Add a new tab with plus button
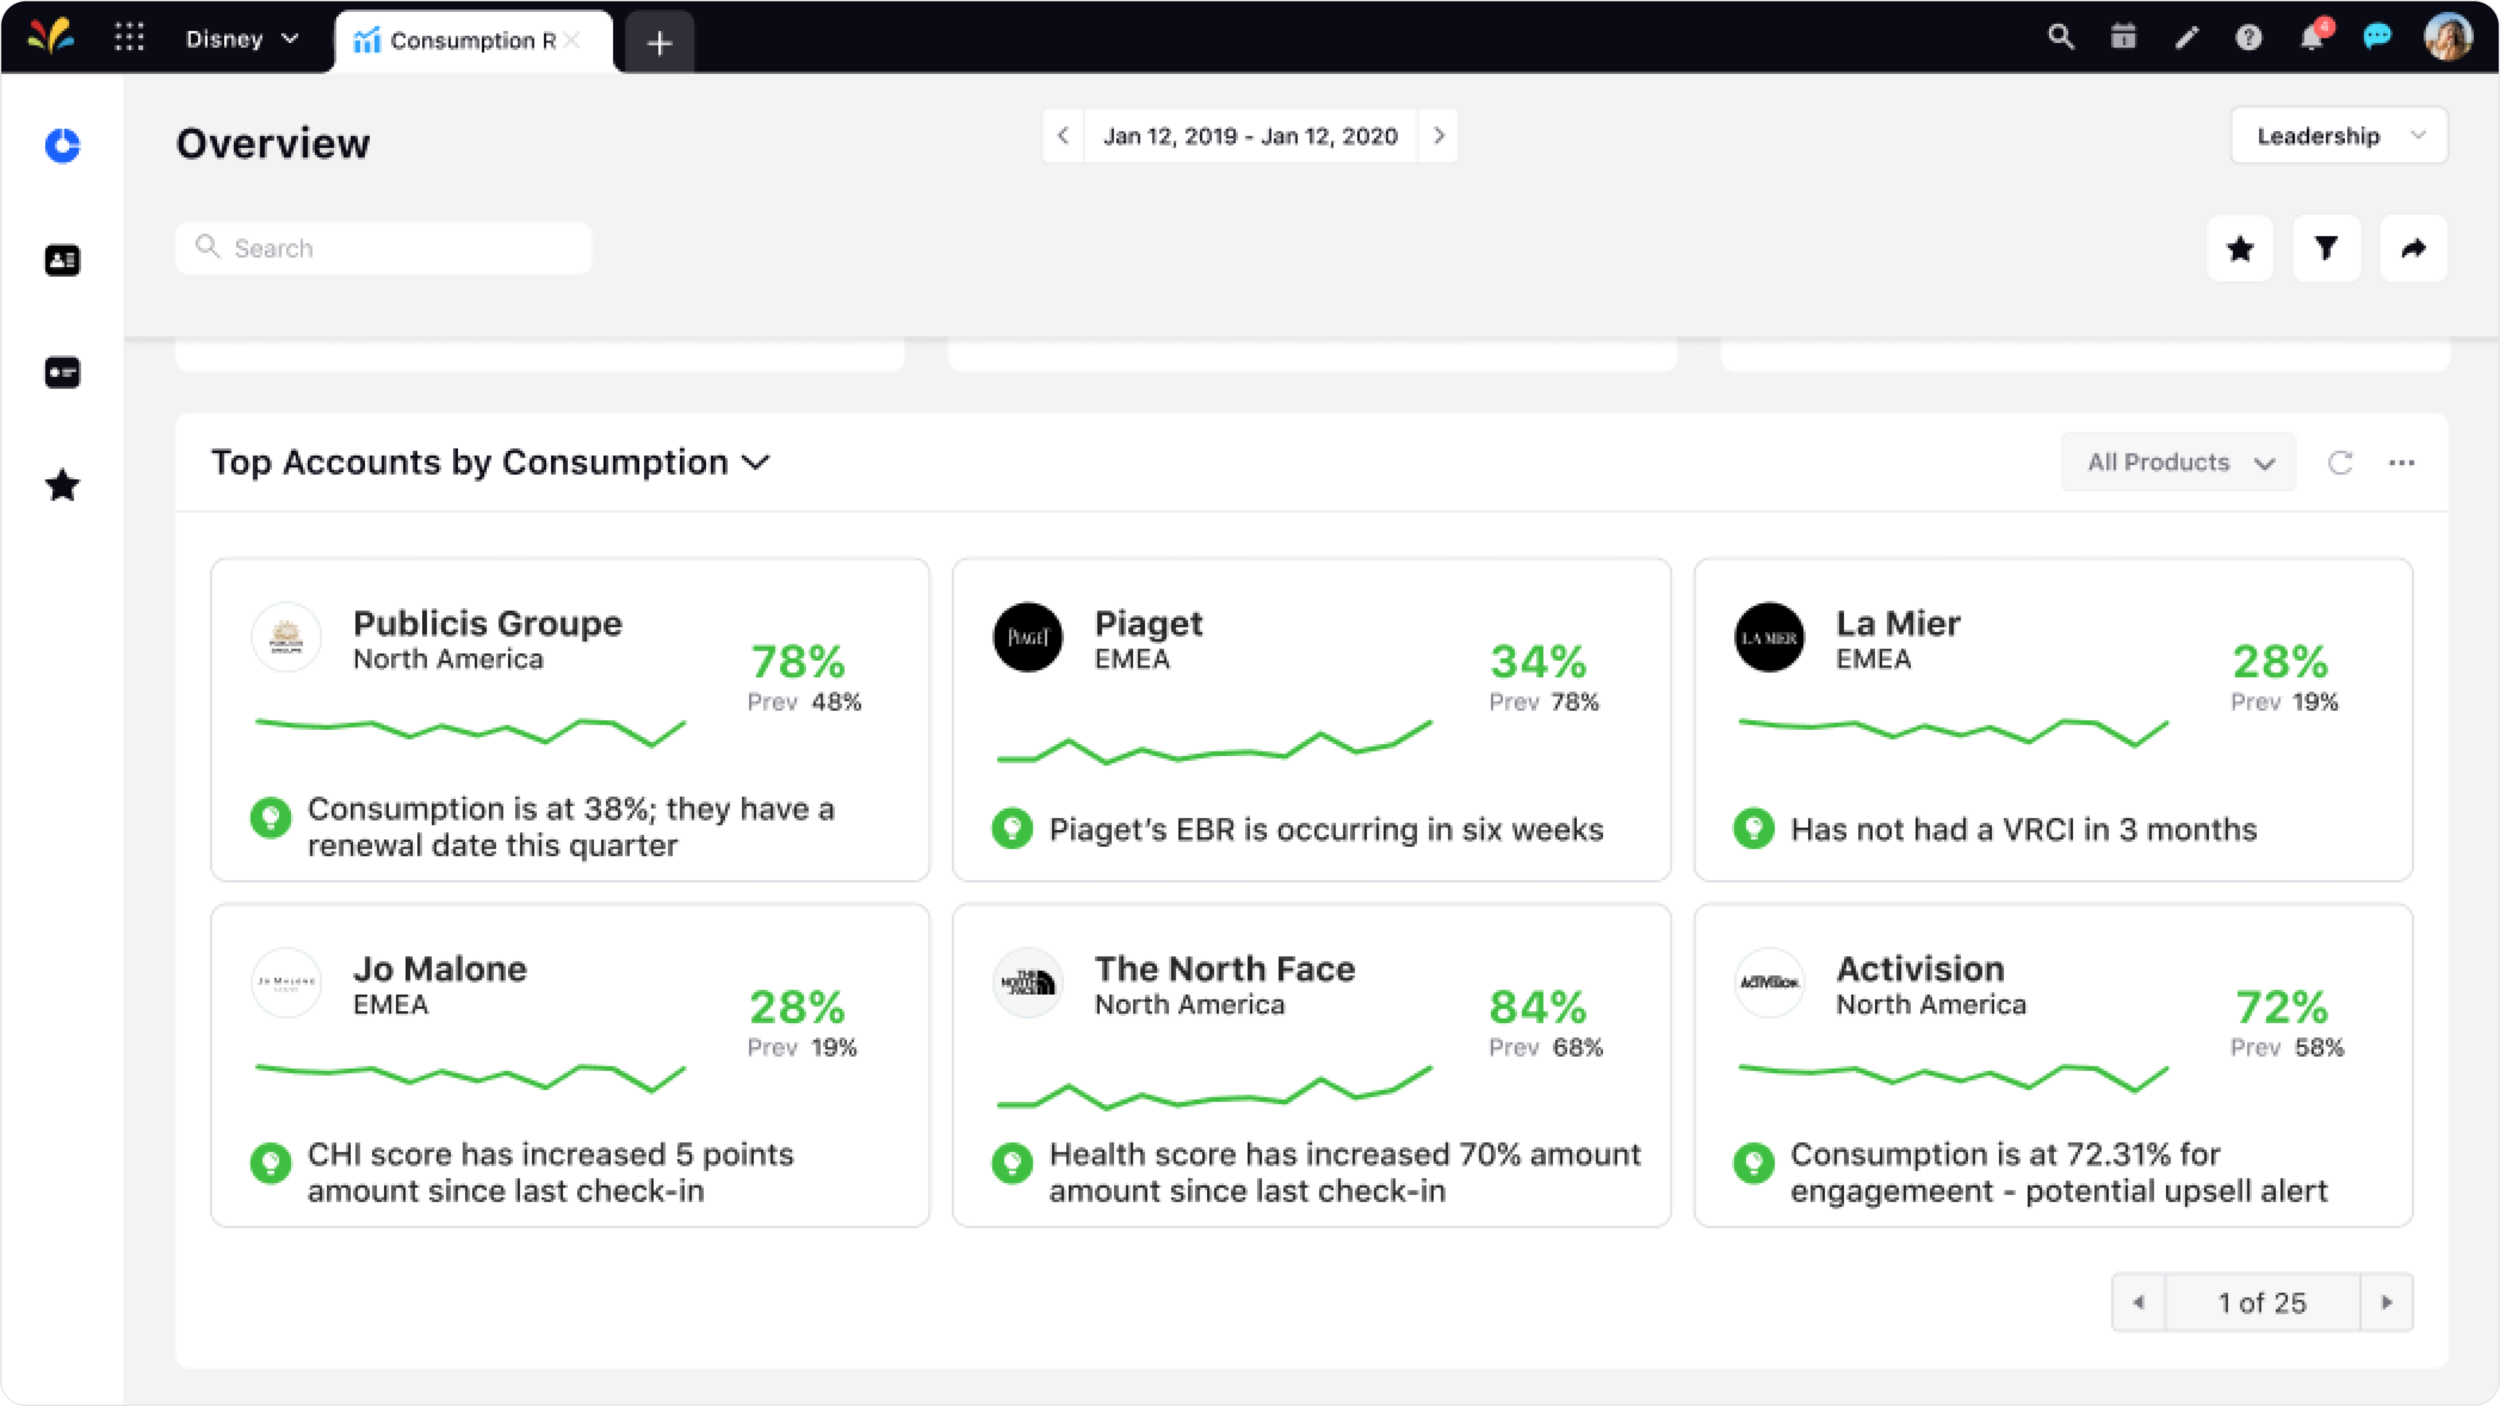Screen dimensions: 2500x1406 [x=659, y=43]
